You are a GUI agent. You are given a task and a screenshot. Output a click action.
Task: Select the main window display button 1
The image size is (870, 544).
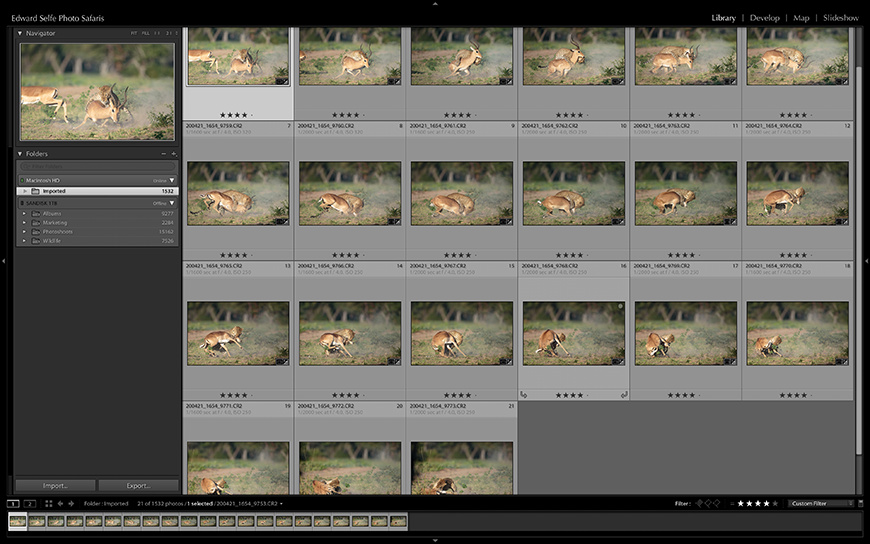[x=13, y=503]
